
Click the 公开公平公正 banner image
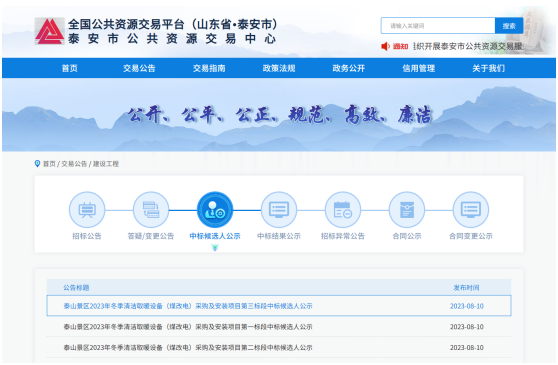pos(279,115)
